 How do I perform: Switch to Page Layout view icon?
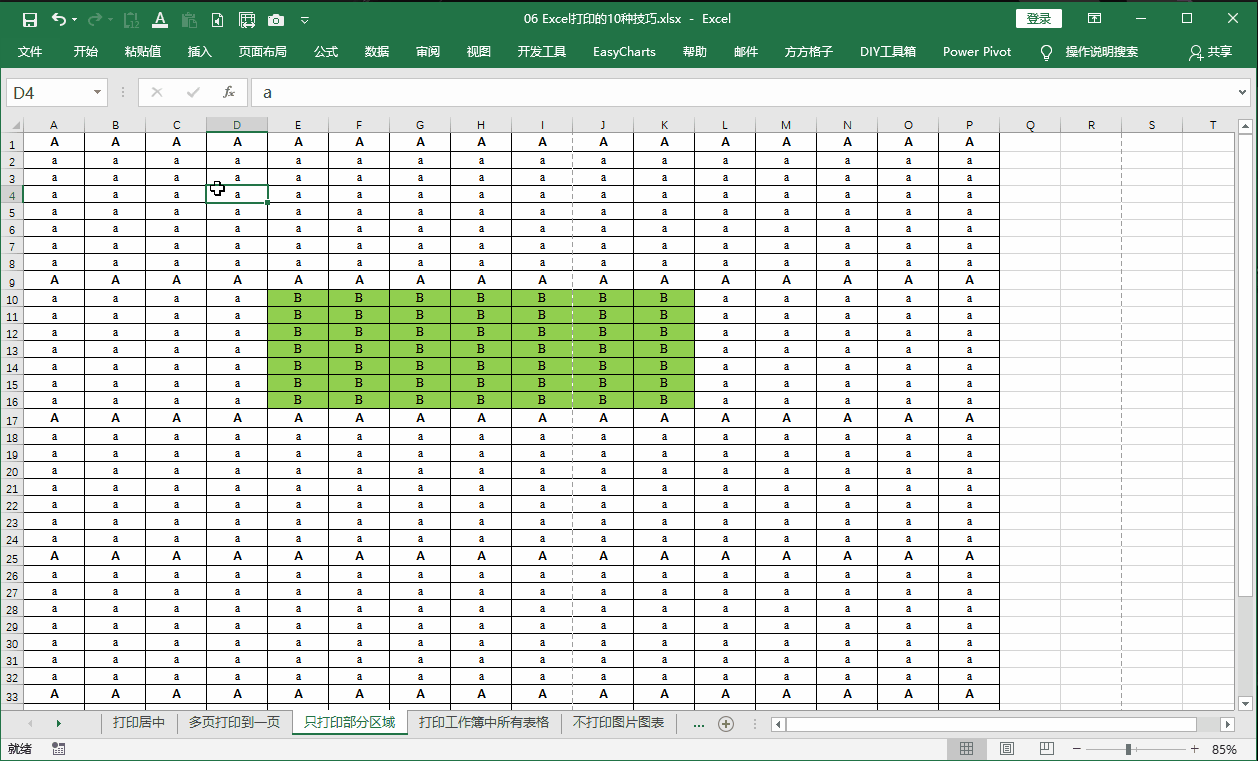point(1007,749)
